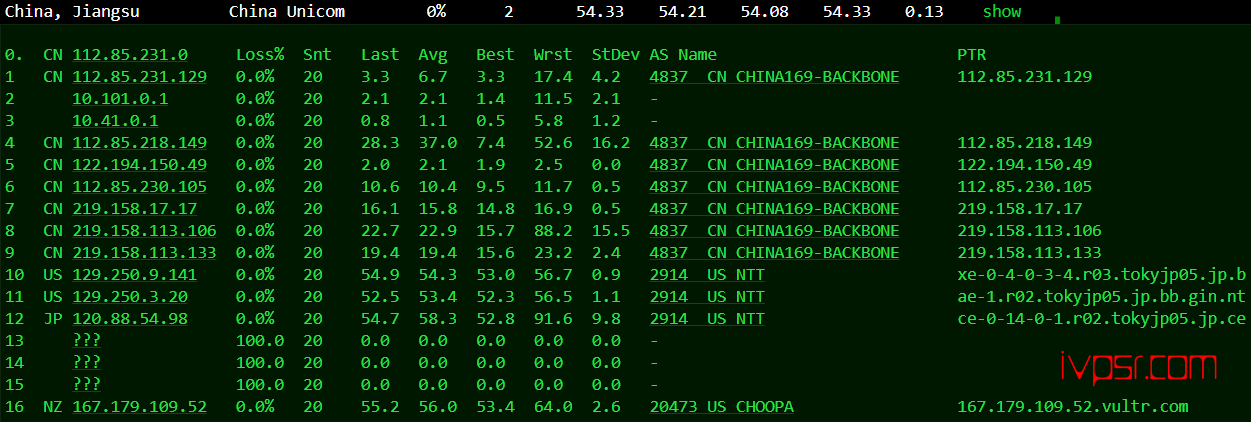Select 'China Unicom' provider text
Image resolution: width=1251 pixels, height=422 pixels.
pyautogui.click(x=287, y=12)
